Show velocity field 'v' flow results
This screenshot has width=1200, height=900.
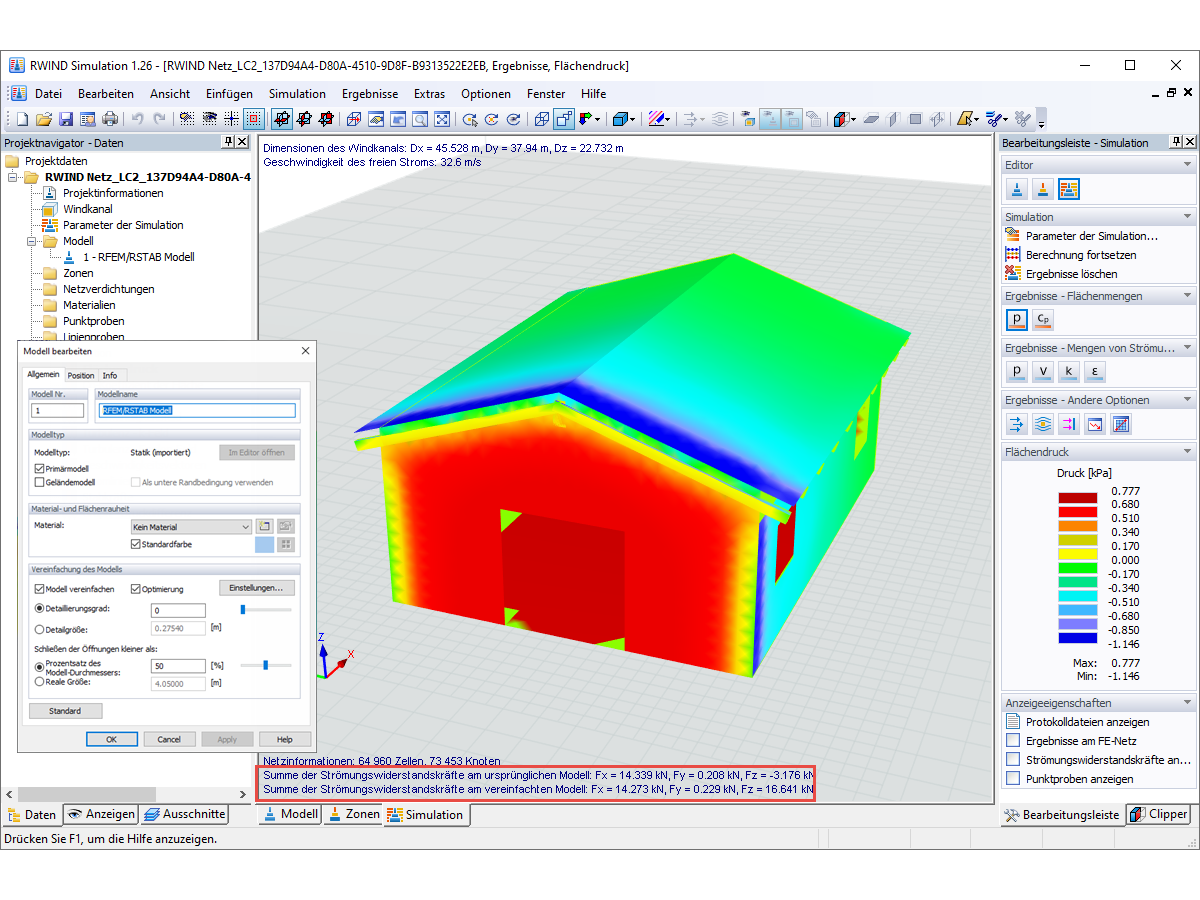coord(1043,372)
